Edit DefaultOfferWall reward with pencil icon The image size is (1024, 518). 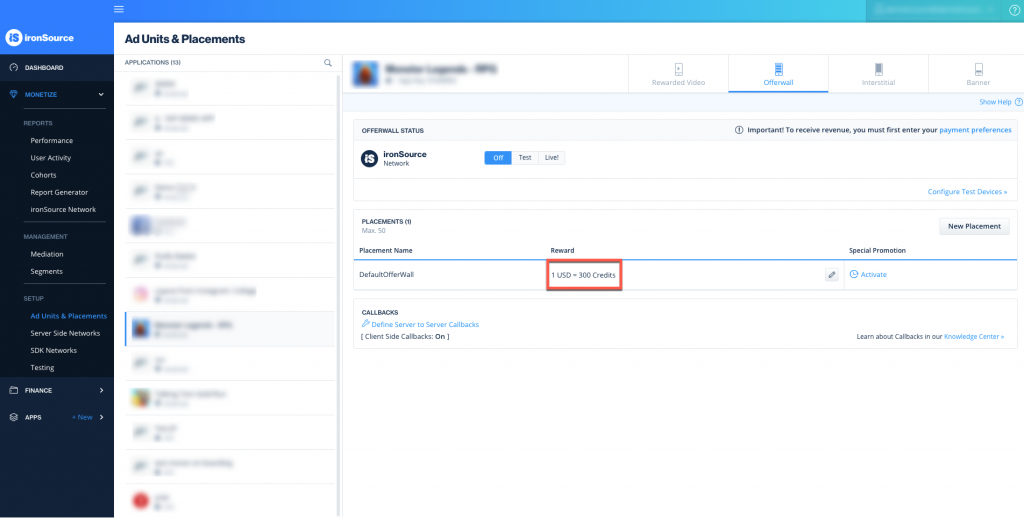pos(831,275)
